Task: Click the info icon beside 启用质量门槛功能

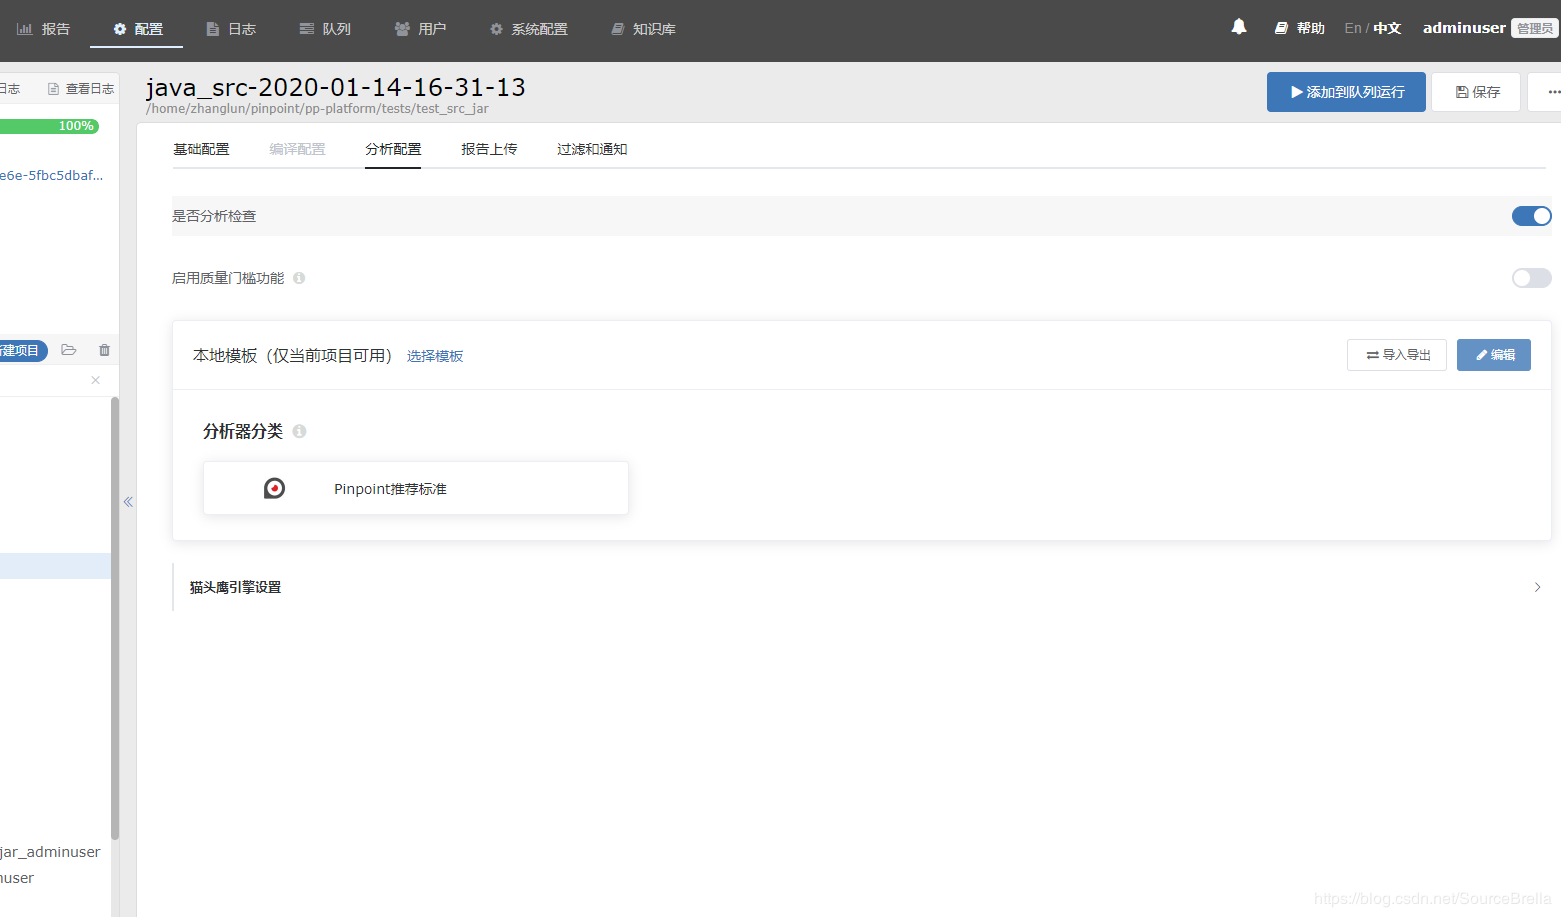Action: 299,278
